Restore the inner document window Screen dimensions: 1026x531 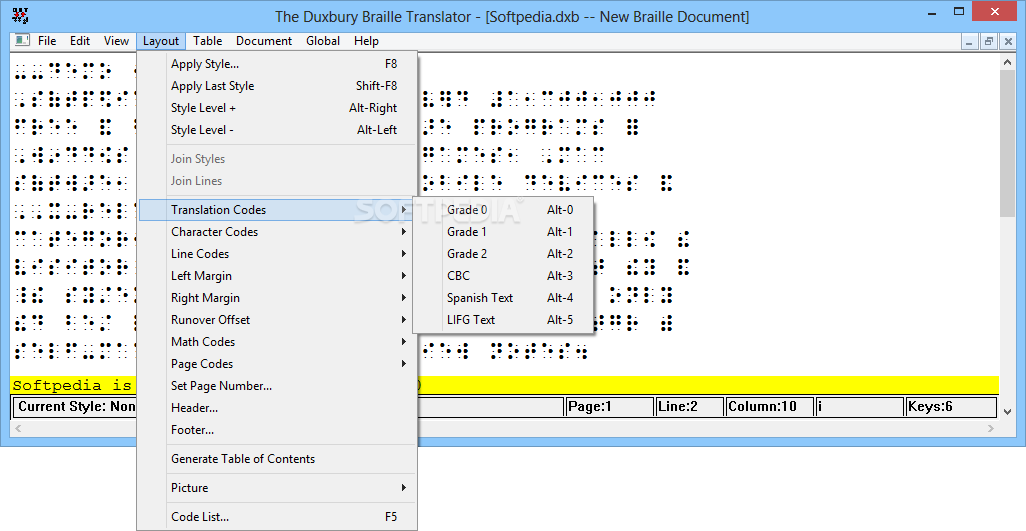pyautogui.click(x=989, y=41)
